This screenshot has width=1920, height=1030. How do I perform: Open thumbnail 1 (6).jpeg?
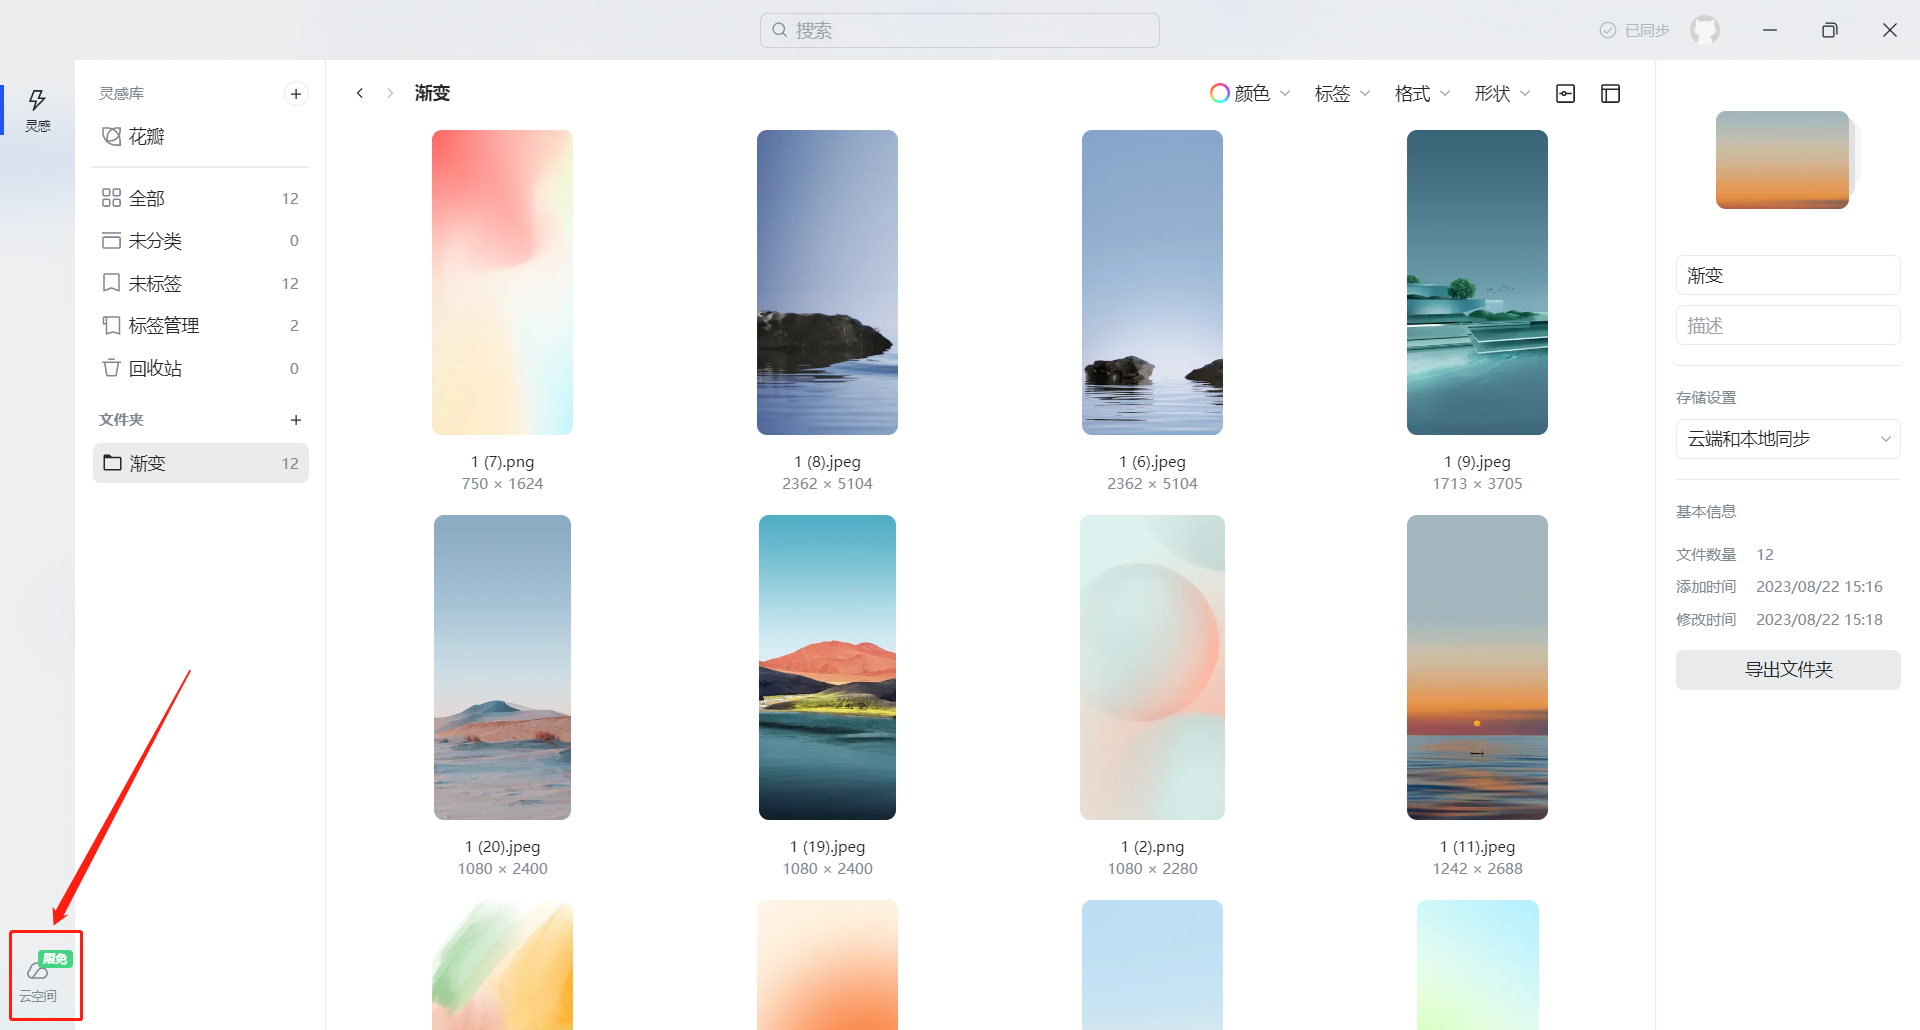click(1152, 282)
